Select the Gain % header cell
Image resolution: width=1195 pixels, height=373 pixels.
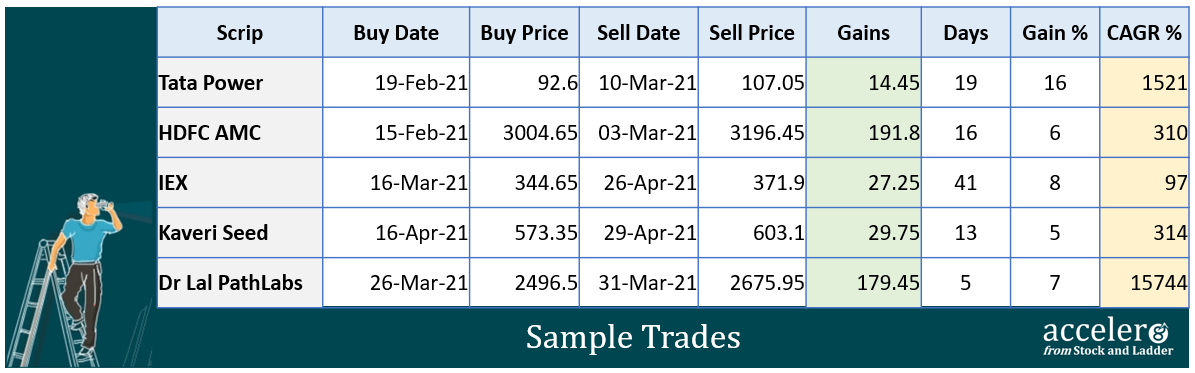coord(1055,33)
